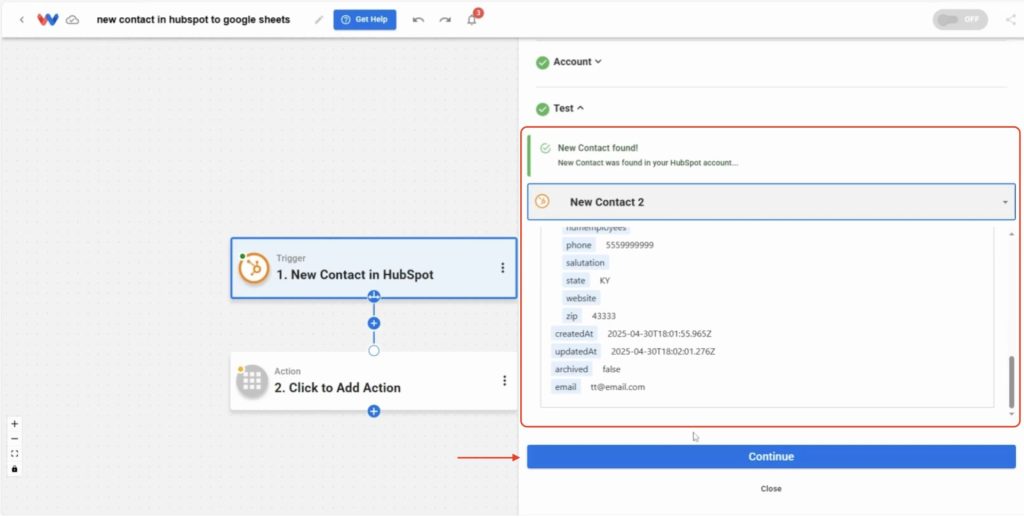Viewport: 1024px width, 517px height.
Task: Click the website field label
Action: 581,298
